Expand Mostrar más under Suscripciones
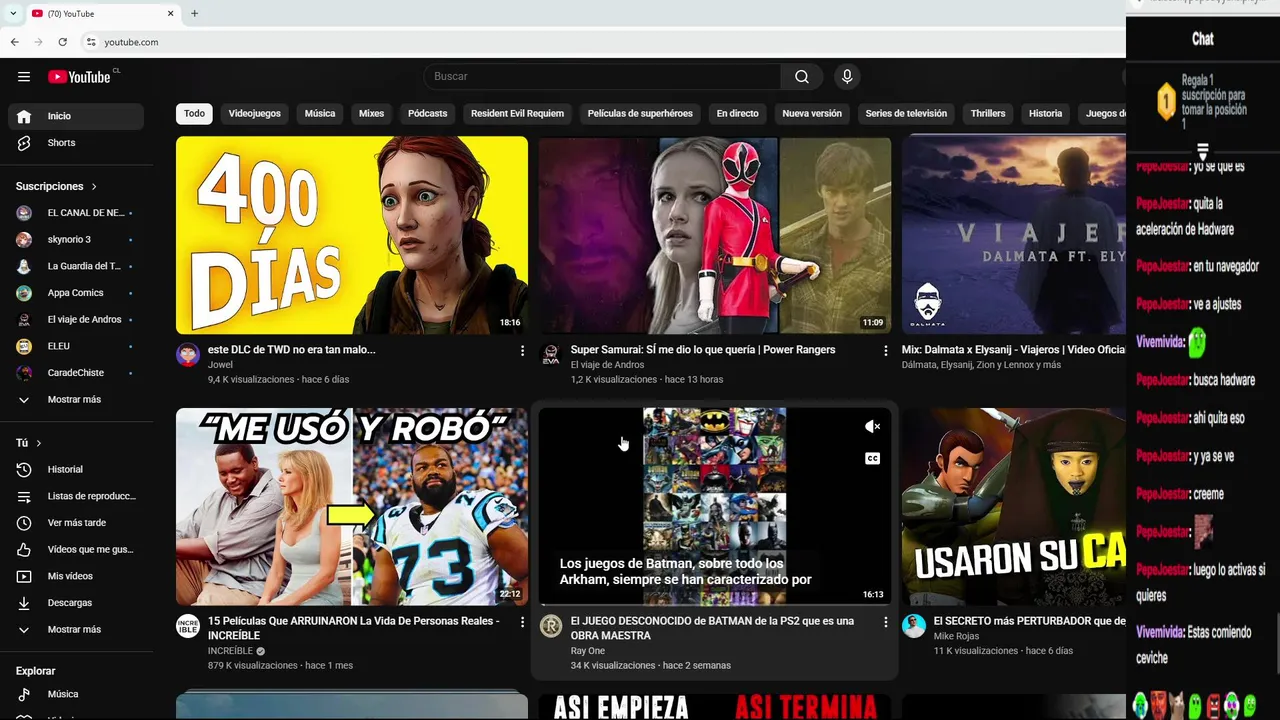Viewport: 1280px width, 720px height. pyautogui.click(x=76, y=399)
